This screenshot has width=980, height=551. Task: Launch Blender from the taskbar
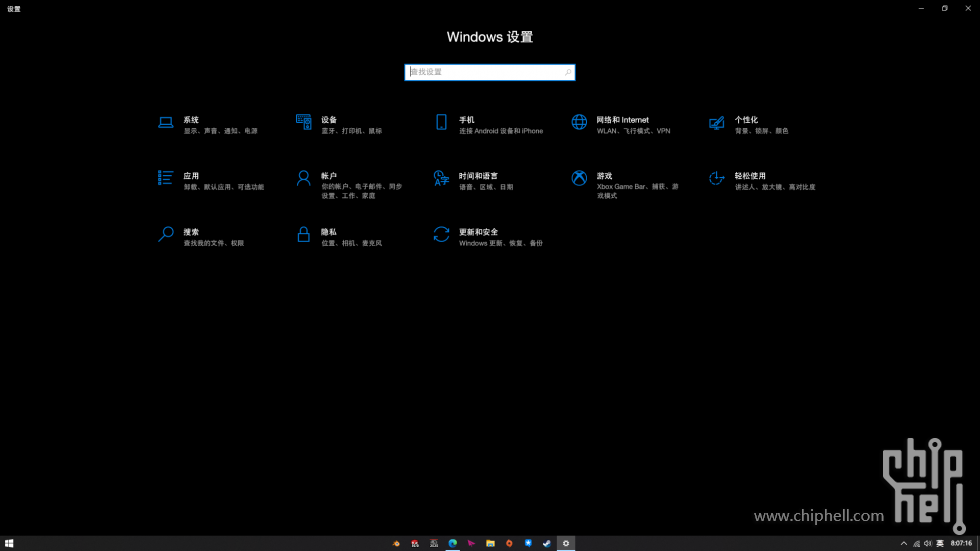pyautogui.click(x=396, y=544)
